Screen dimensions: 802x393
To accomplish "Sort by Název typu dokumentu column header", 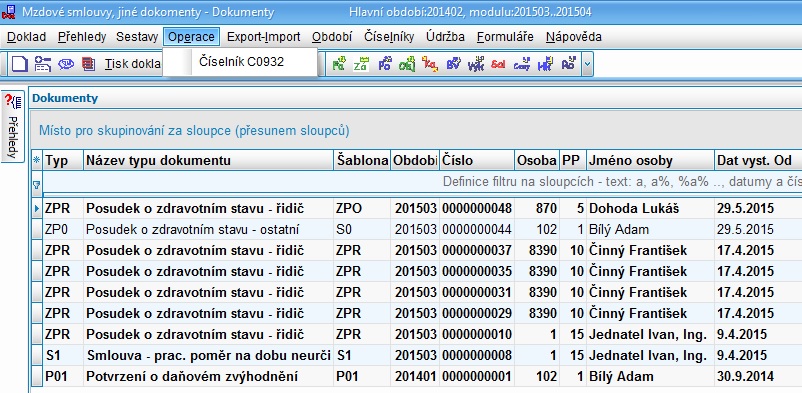I will [208, 161].
